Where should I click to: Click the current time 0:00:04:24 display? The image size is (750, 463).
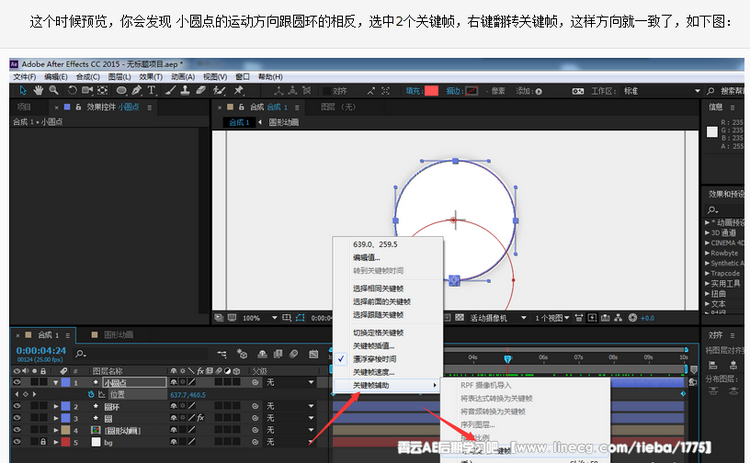[x=41, y=351]
